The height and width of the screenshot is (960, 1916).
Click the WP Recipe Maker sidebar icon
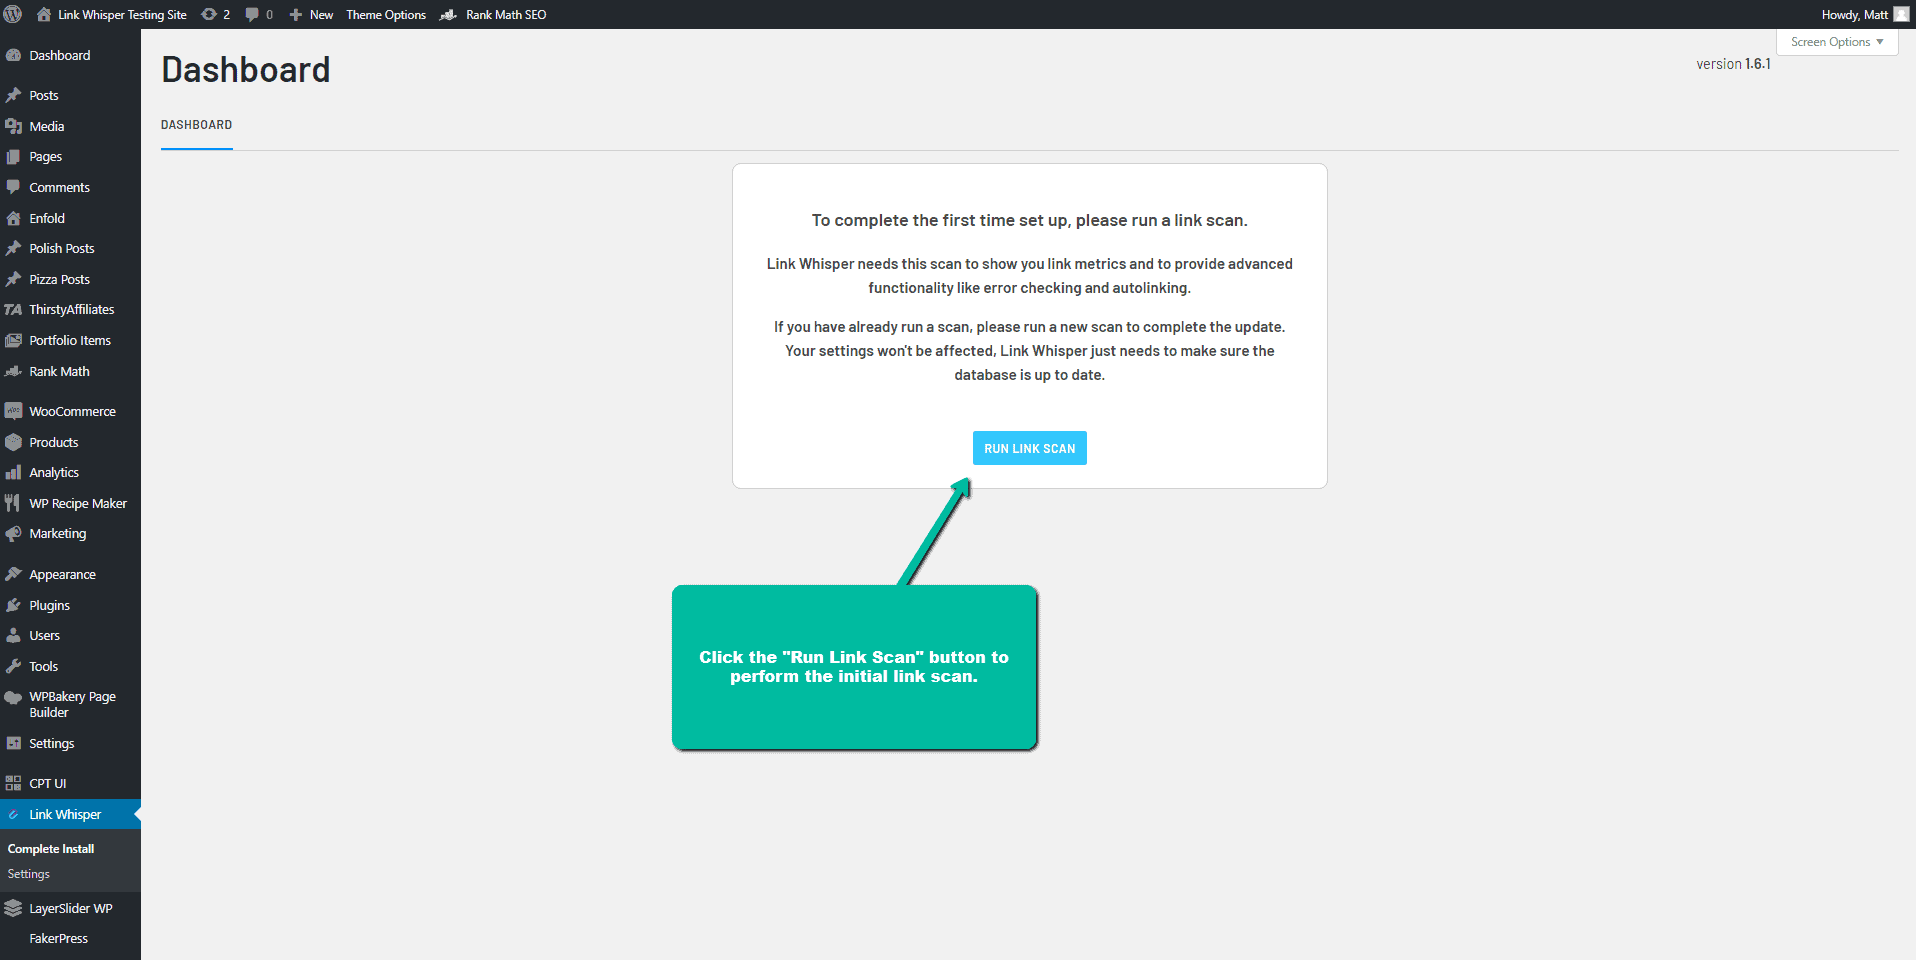[14, 502]
